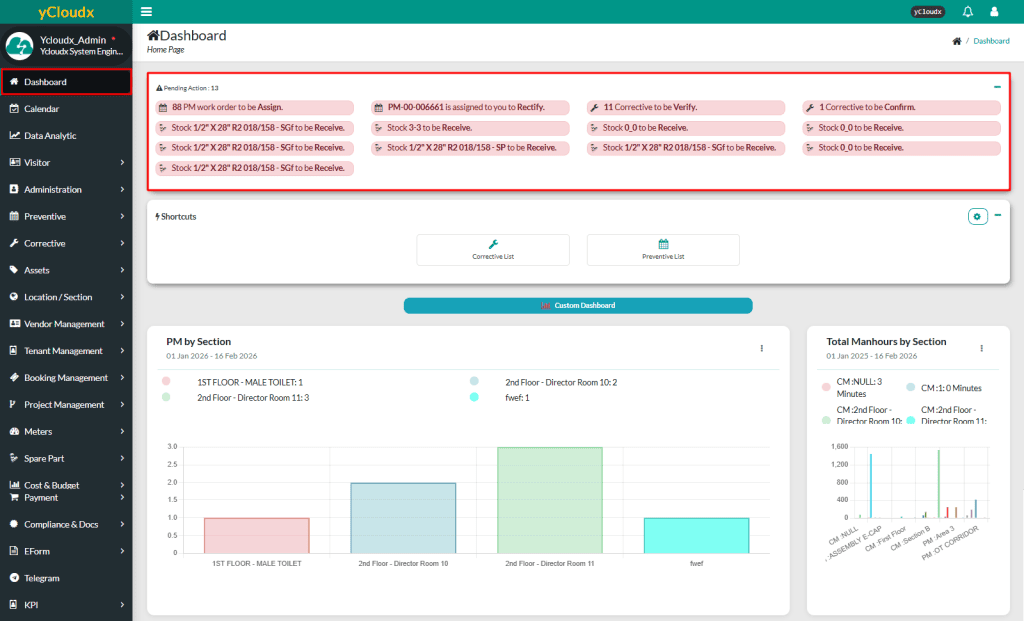Click the Ycloudx_Admin avatar picture
The width and height of the screenshot is (1024, 621).
(20, 46)
